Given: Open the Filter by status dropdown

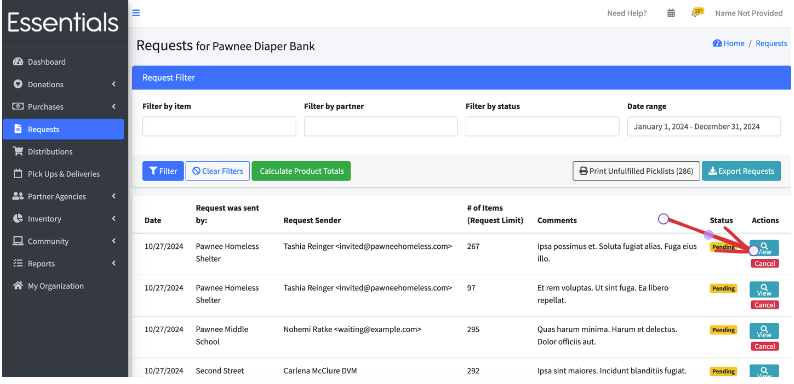Looking at the screenshot, I should coord(542,126).
